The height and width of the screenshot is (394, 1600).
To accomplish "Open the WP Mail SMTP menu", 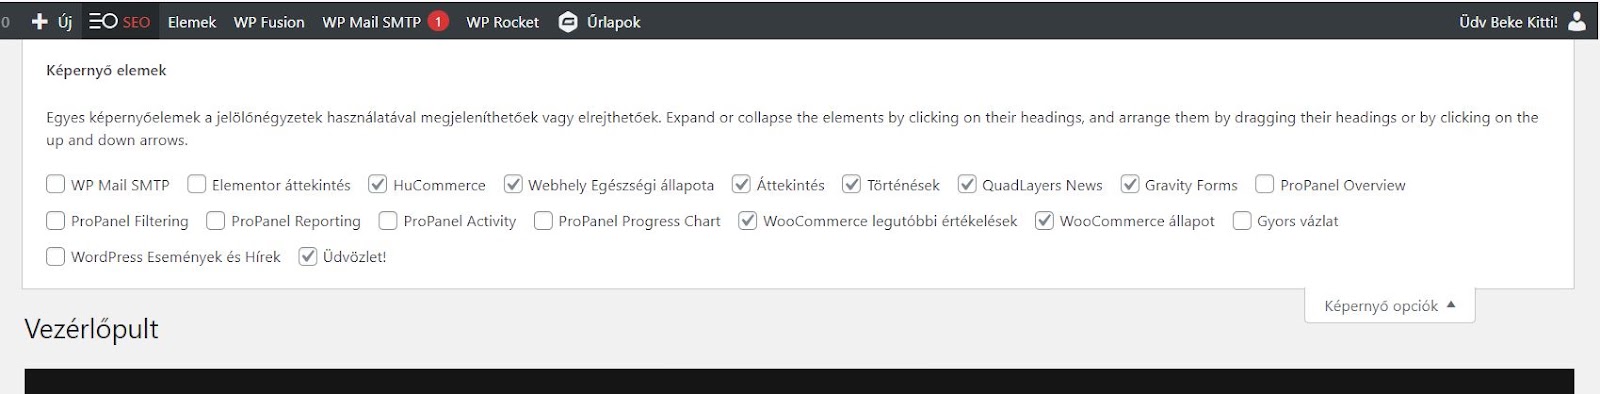I will pos(371,21).
